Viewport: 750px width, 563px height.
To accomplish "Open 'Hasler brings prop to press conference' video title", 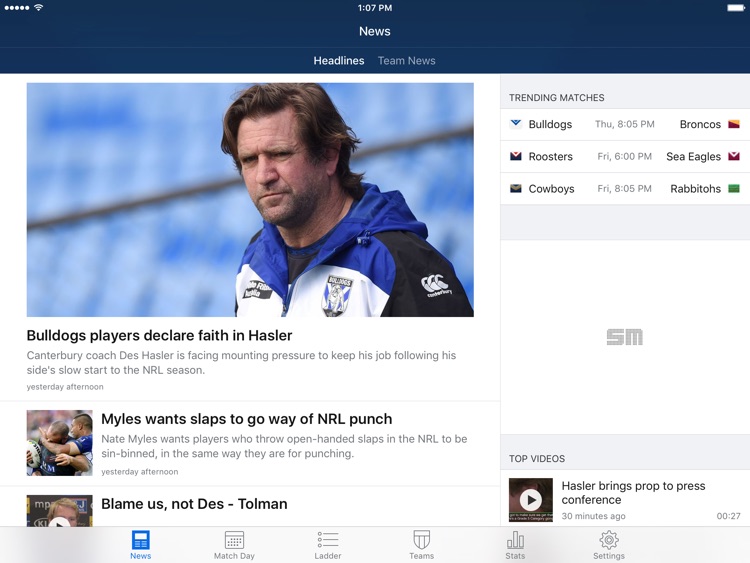I will tap(633, 493).
